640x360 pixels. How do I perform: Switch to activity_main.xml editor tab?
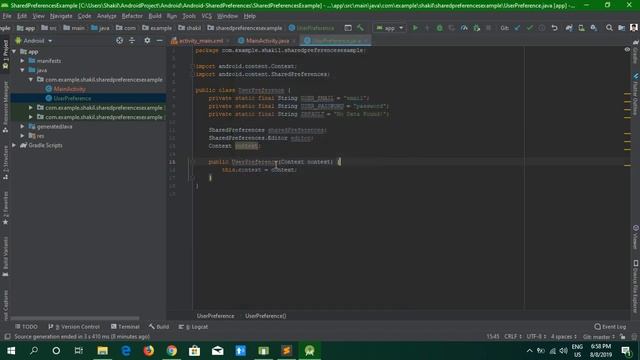click(200, 41)
